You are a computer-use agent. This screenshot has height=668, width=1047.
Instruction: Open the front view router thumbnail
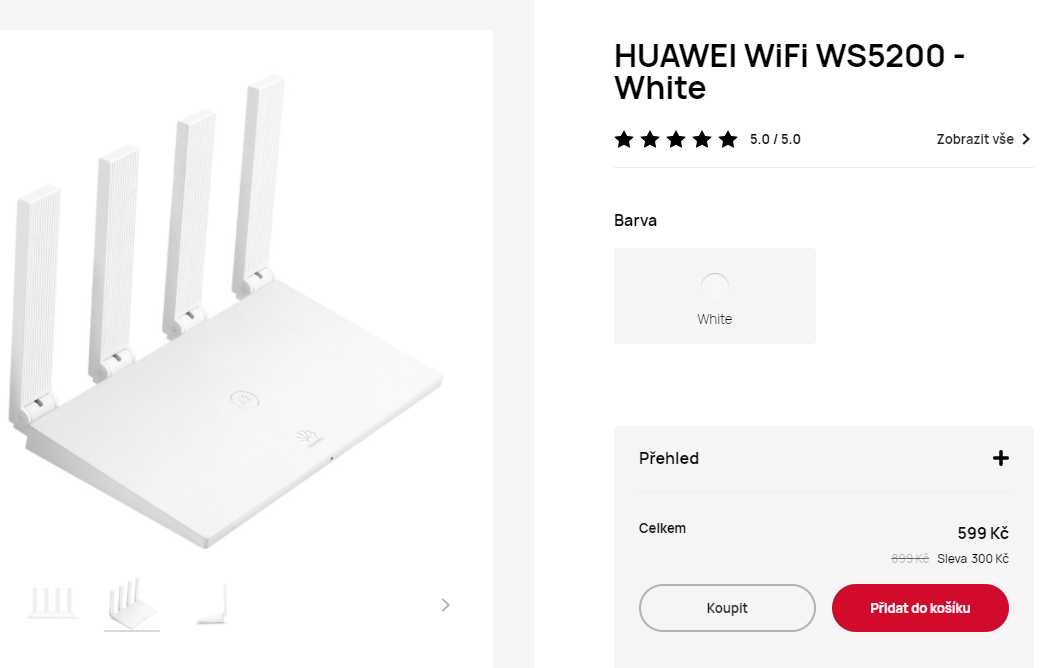[52, 603]
